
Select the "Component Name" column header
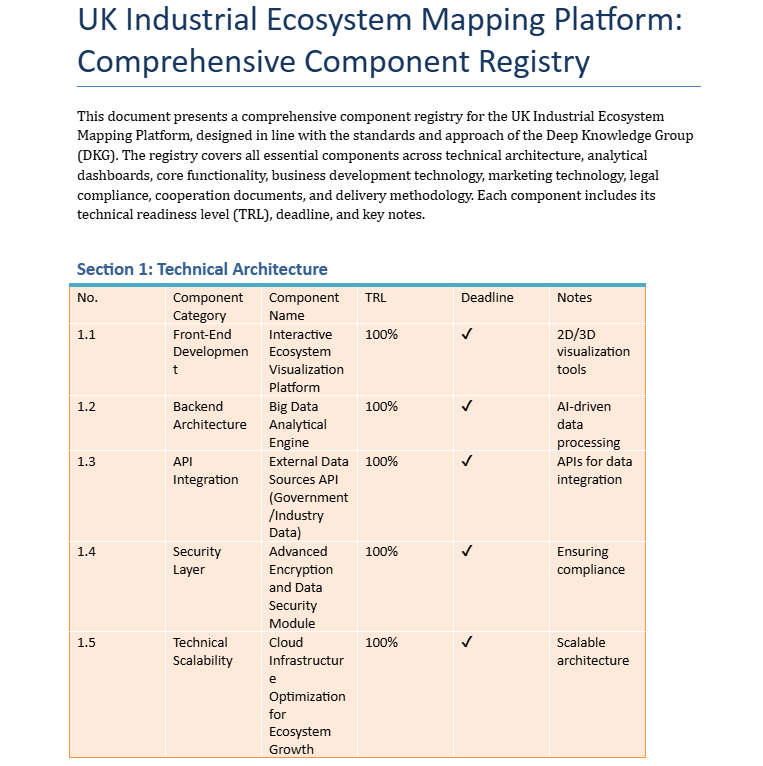tap(303, 306)
